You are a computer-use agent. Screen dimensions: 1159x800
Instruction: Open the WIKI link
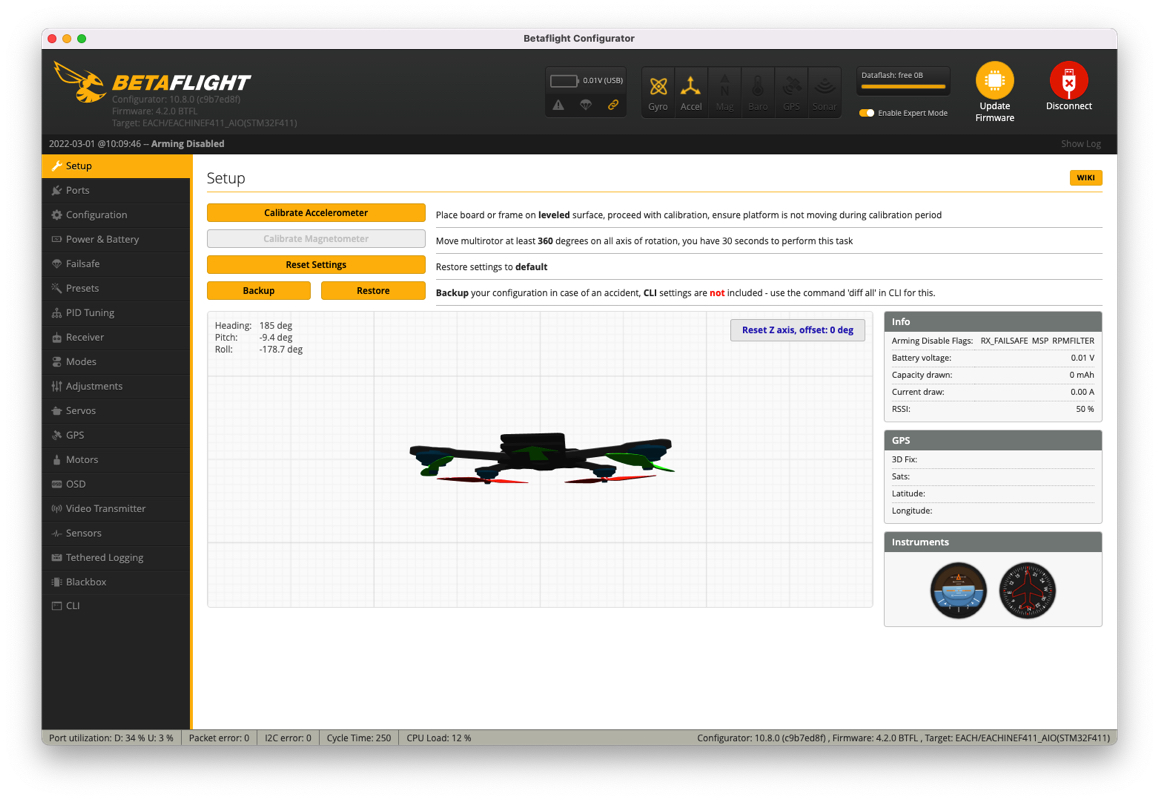point(1085,177)
